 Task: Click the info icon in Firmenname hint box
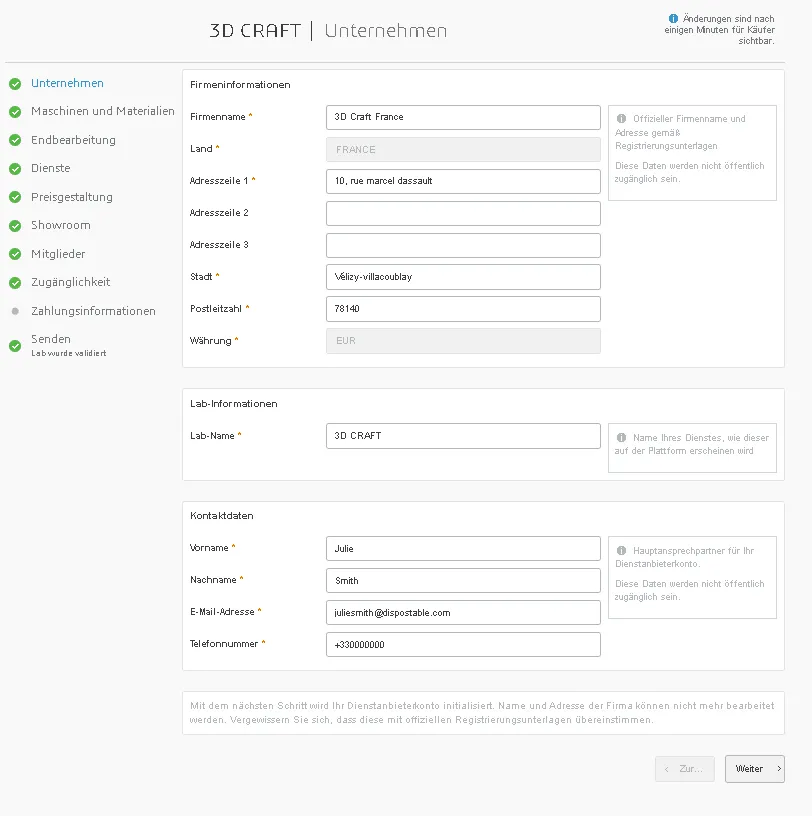pos(621,119)
